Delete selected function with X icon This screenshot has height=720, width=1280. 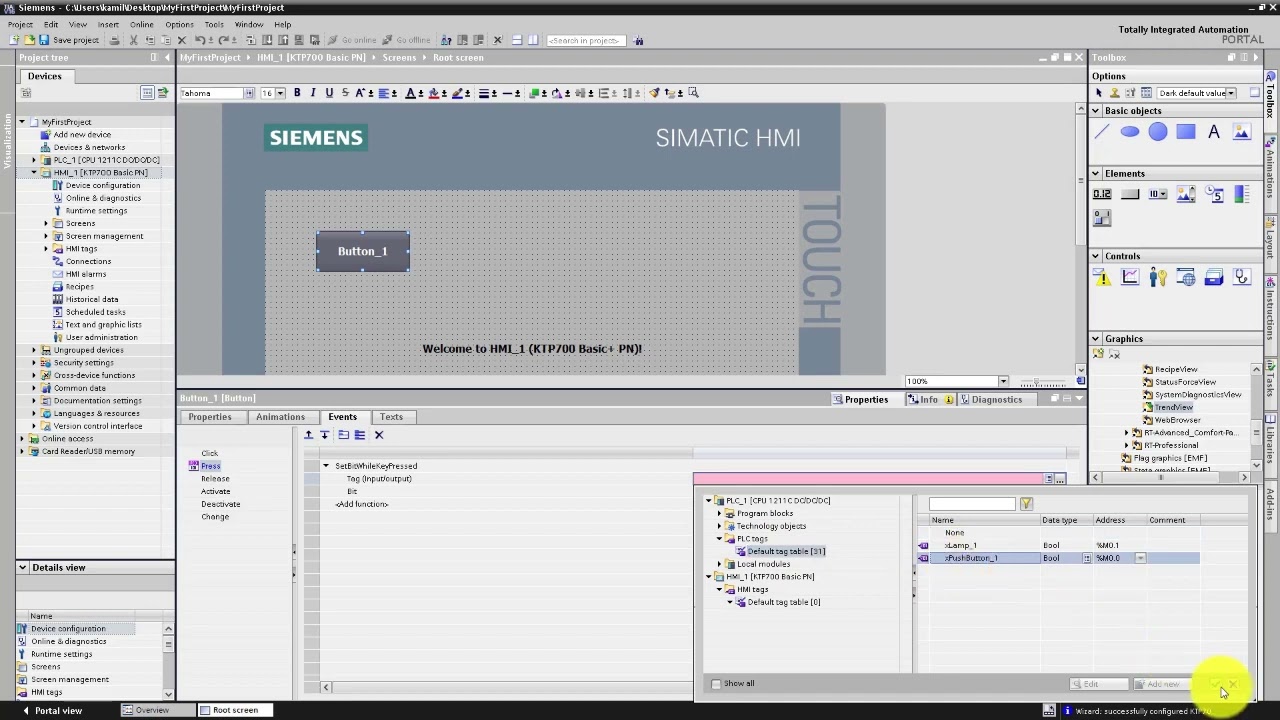(379, 435)
